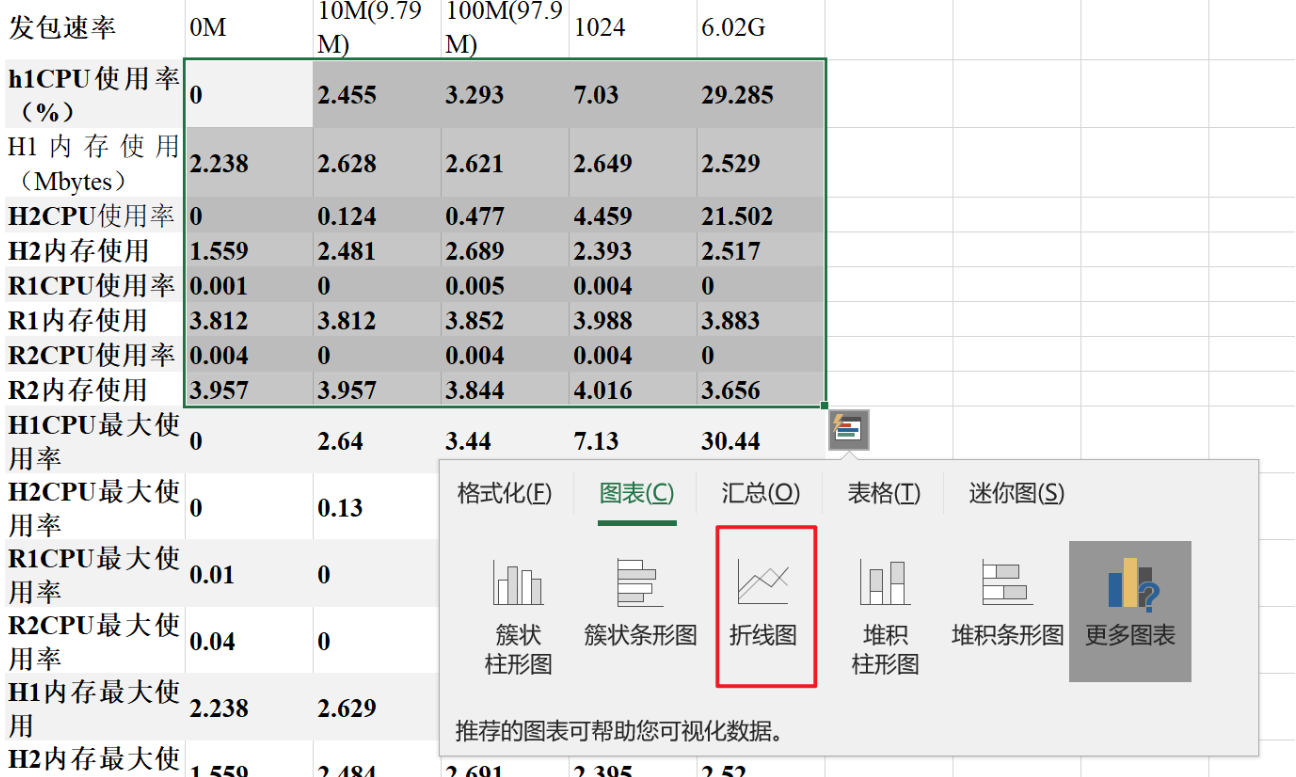Click the R2CPU使用率 row label
This screenshot has width=1296, height=777.
(92, 355)
